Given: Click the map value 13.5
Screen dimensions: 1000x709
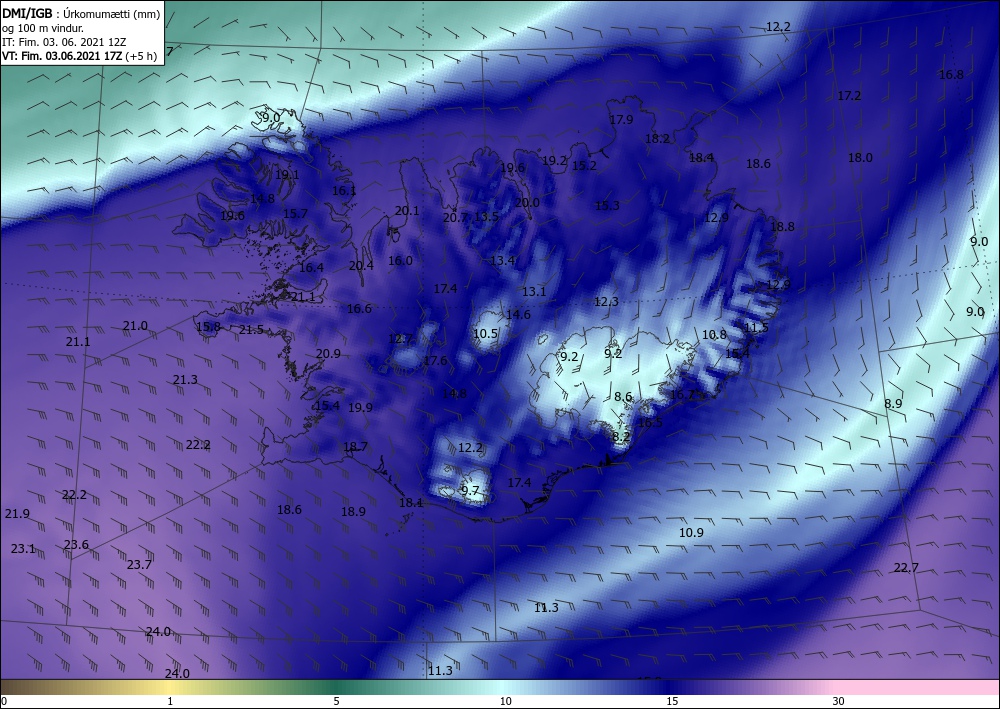Looking at the screenshot, I should click(x=486, y=216).
